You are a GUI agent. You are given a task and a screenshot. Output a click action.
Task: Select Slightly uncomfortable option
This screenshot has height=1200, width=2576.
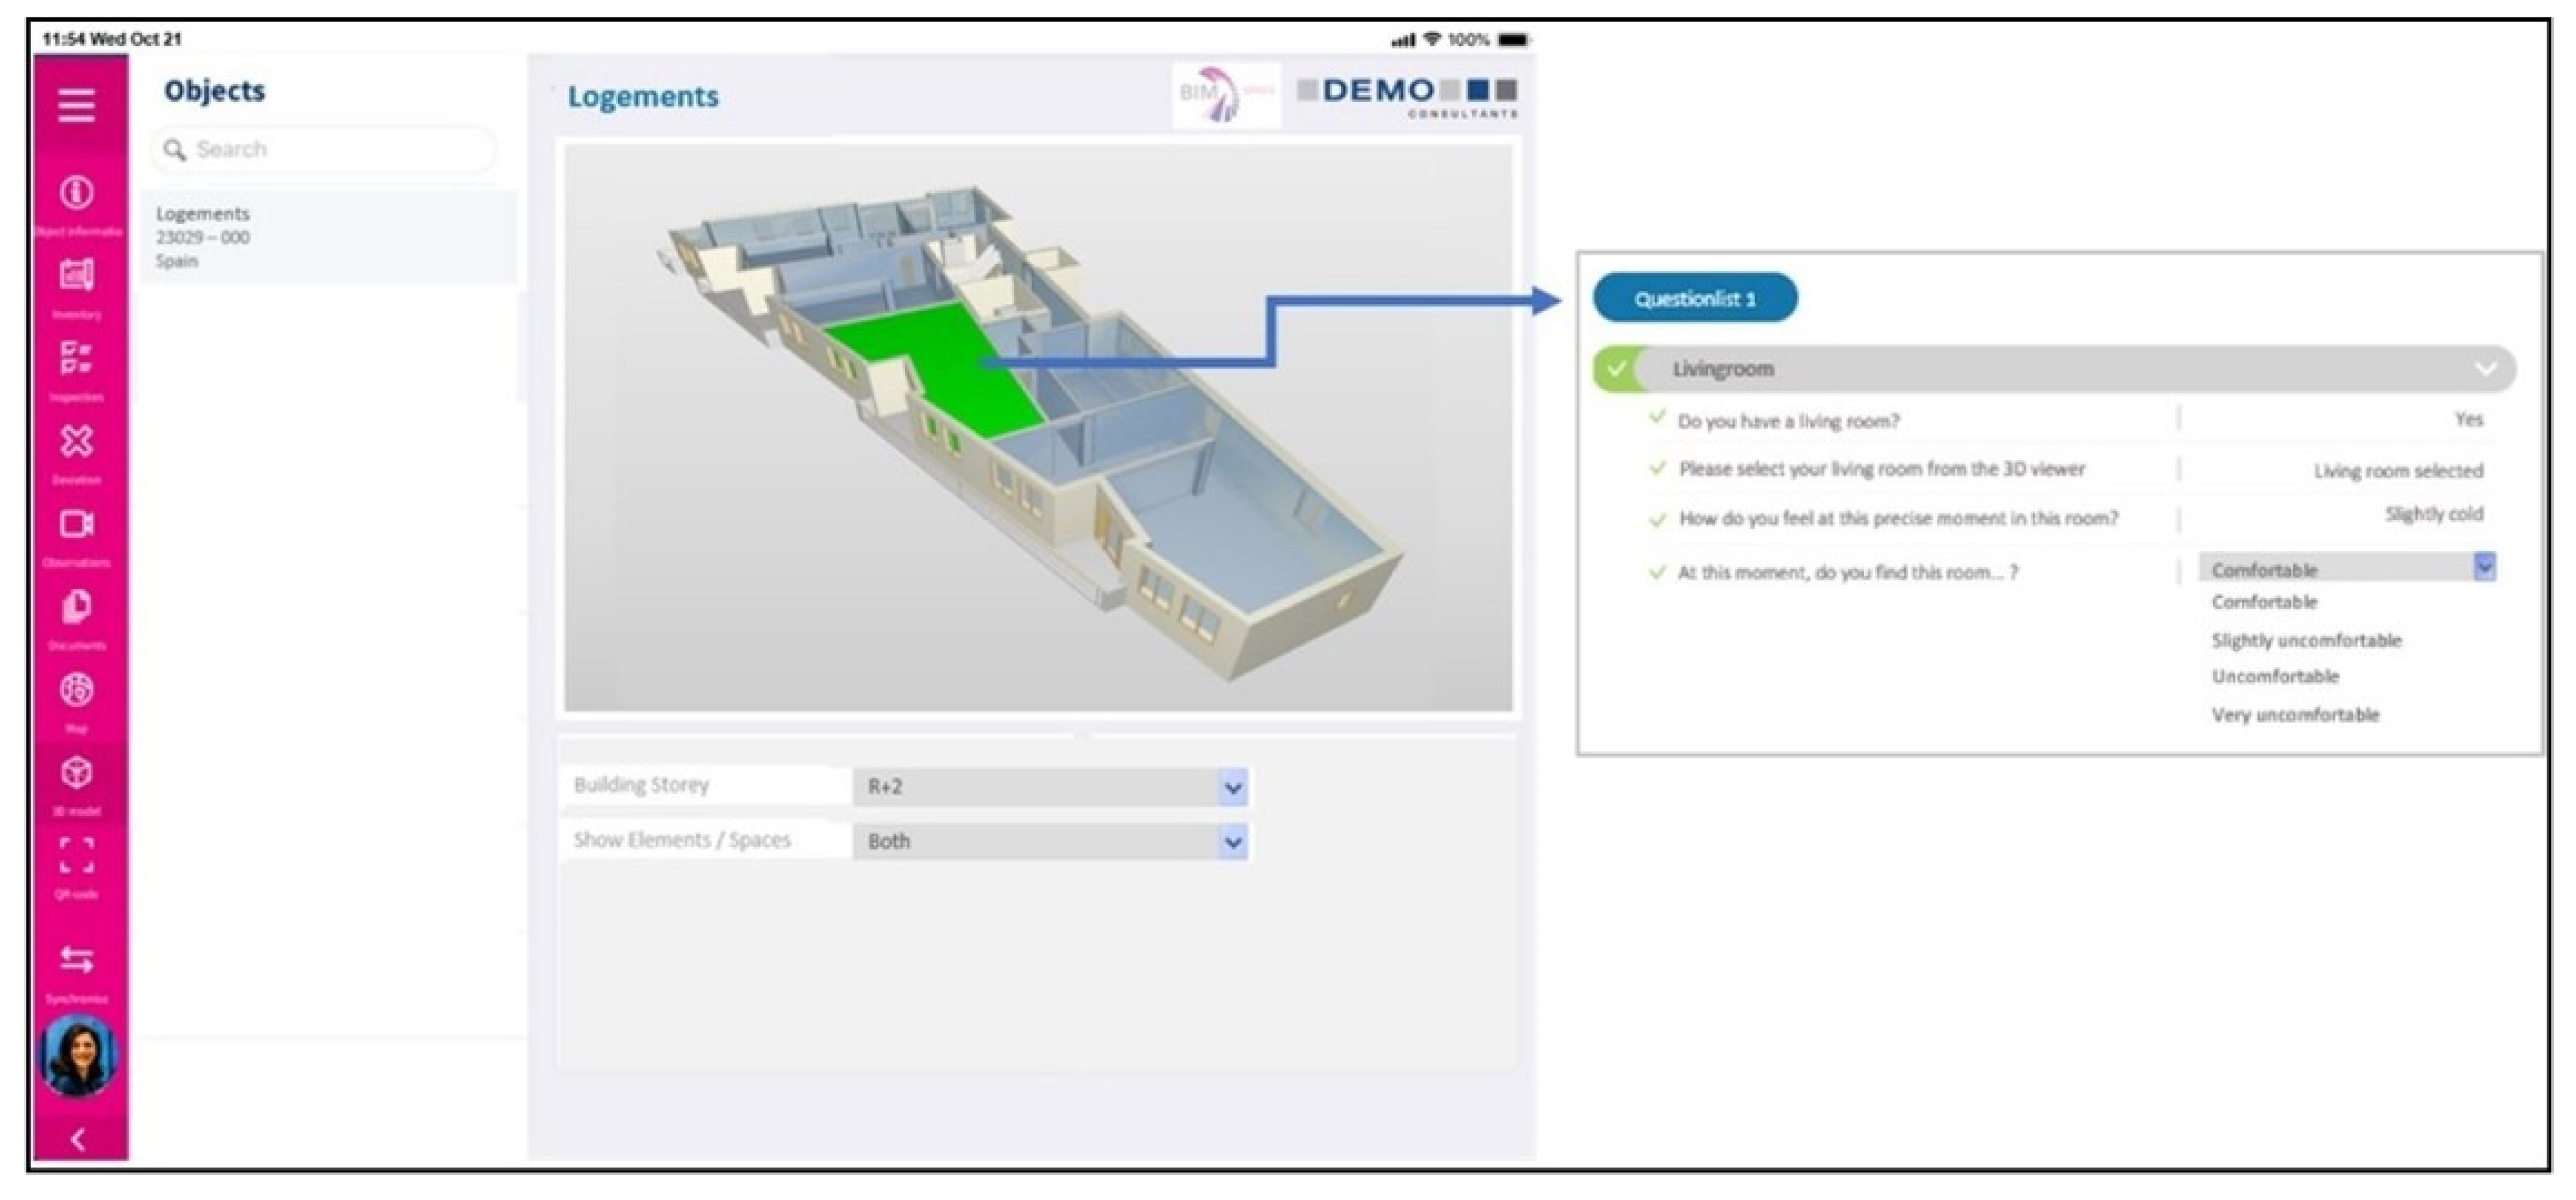[x=2306, y=640]
